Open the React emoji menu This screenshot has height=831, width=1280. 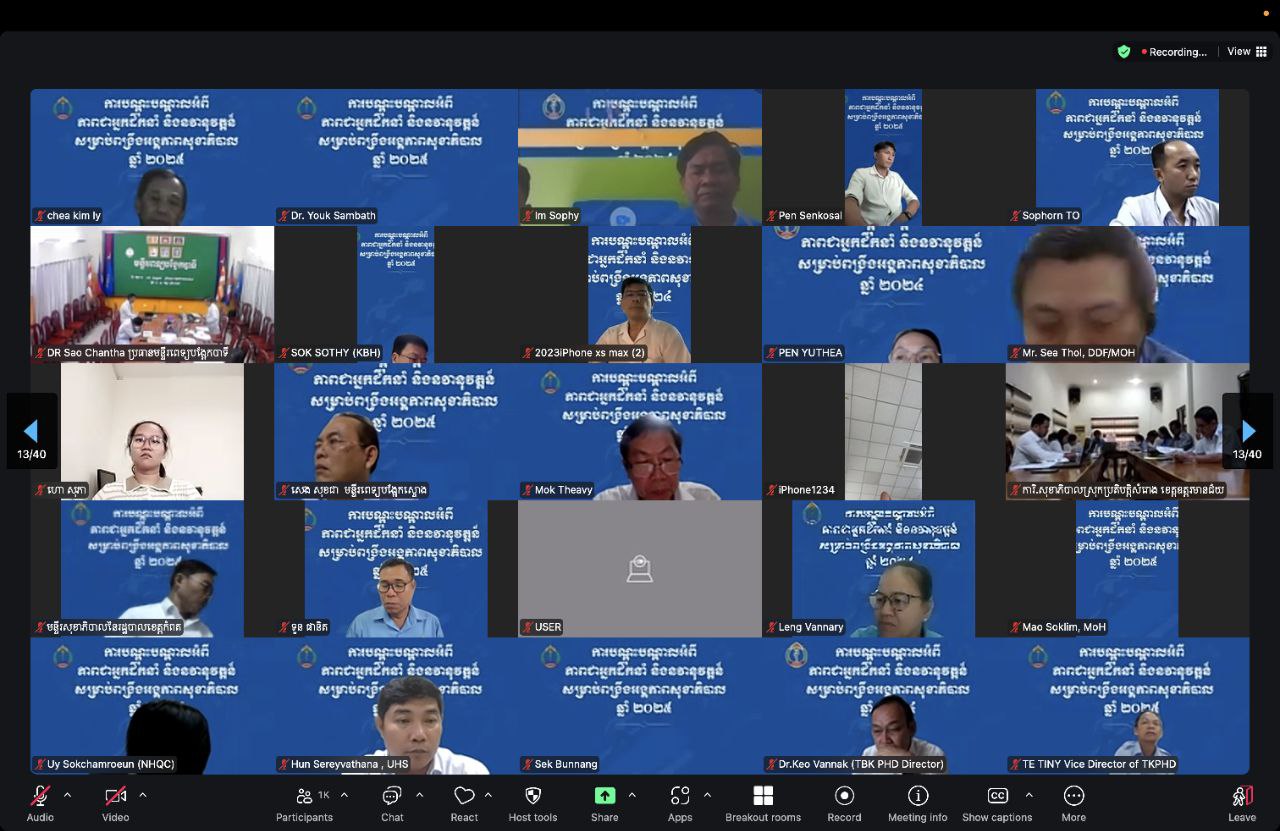click(x=464, y=803)
